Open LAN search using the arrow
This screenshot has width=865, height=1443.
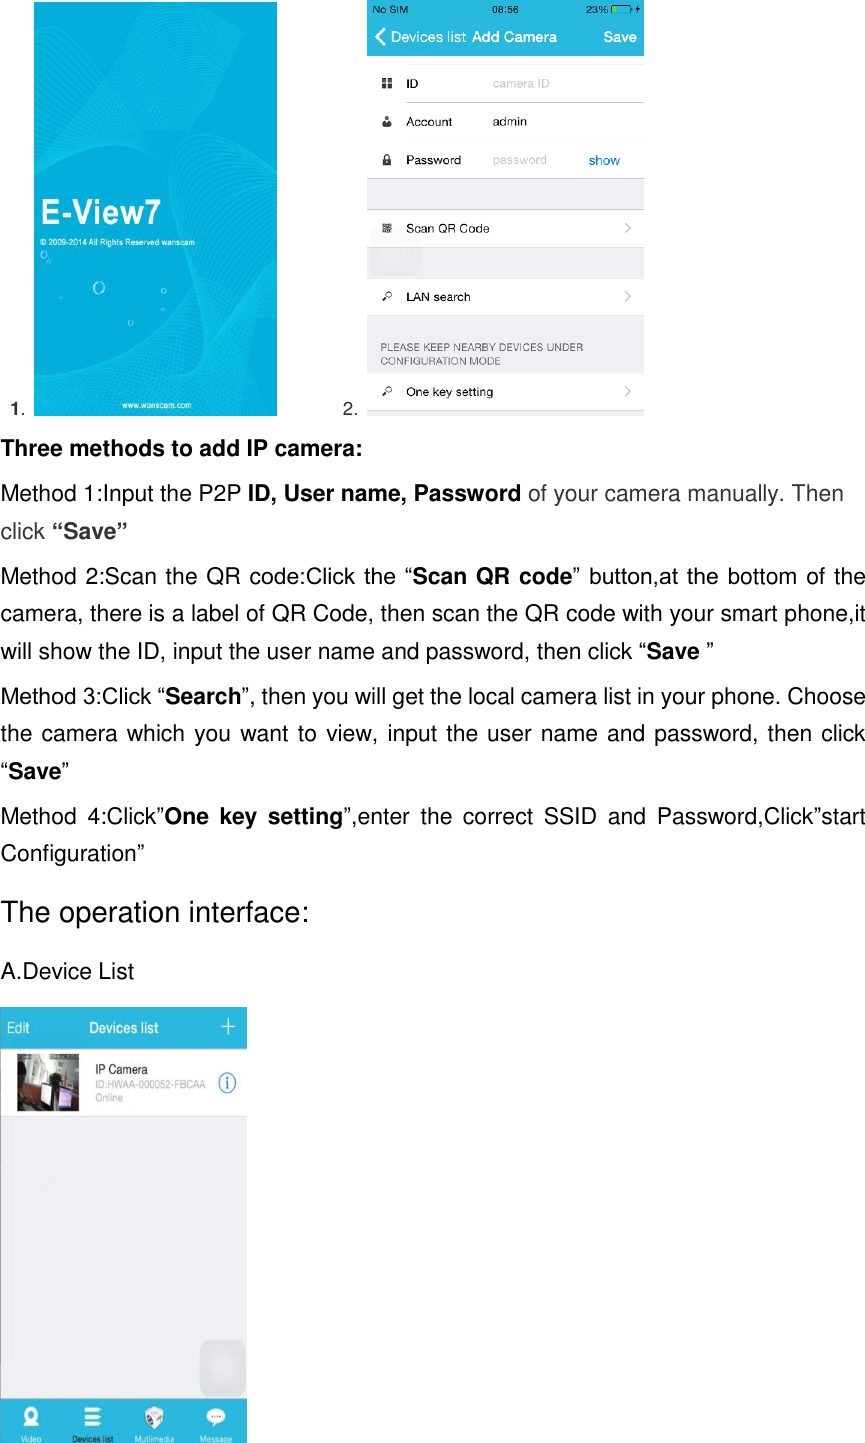point(627,296)
